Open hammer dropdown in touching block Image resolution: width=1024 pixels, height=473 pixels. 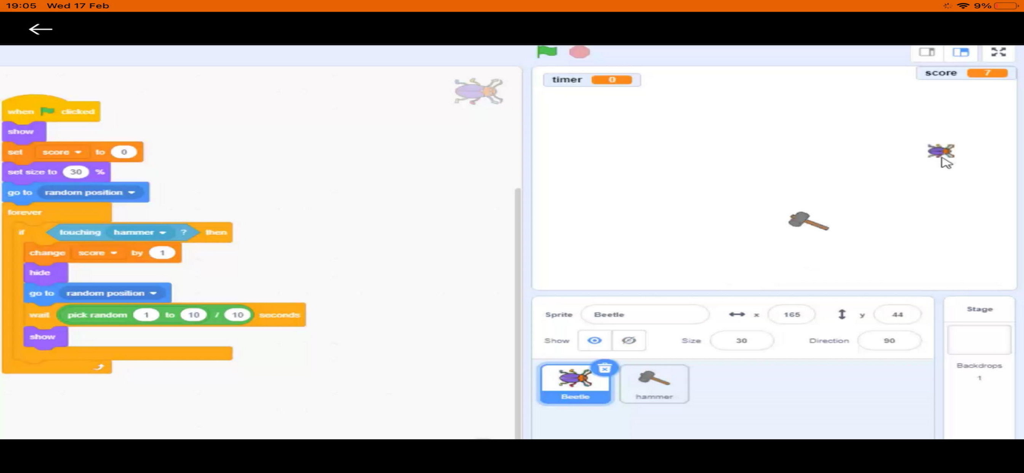click(x=140, y=232)
